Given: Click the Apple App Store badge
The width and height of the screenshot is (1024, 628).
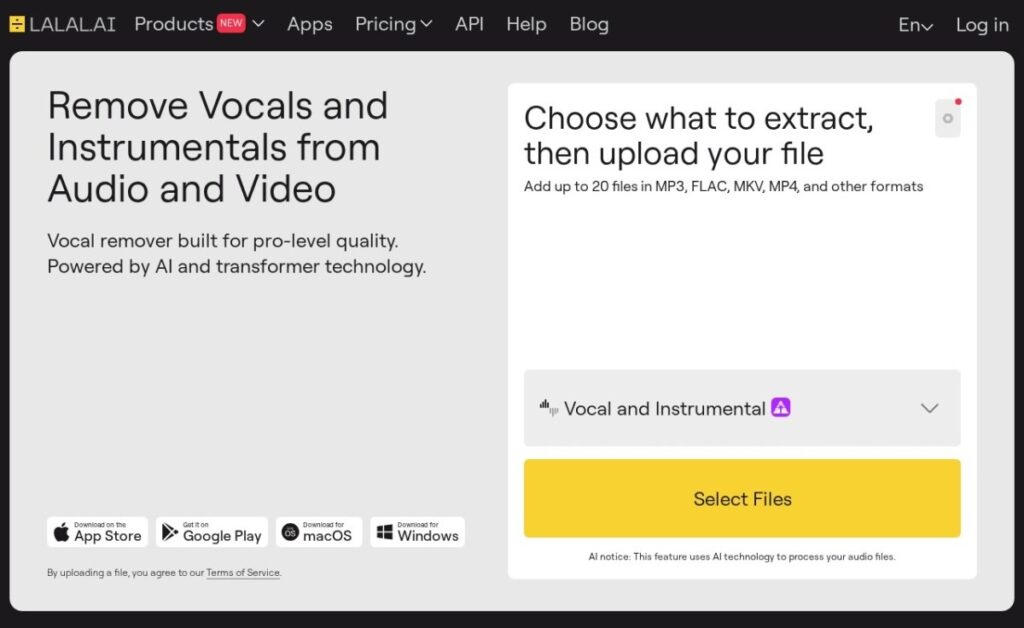Looking at the screenshot, I should (x=97, y=532).
